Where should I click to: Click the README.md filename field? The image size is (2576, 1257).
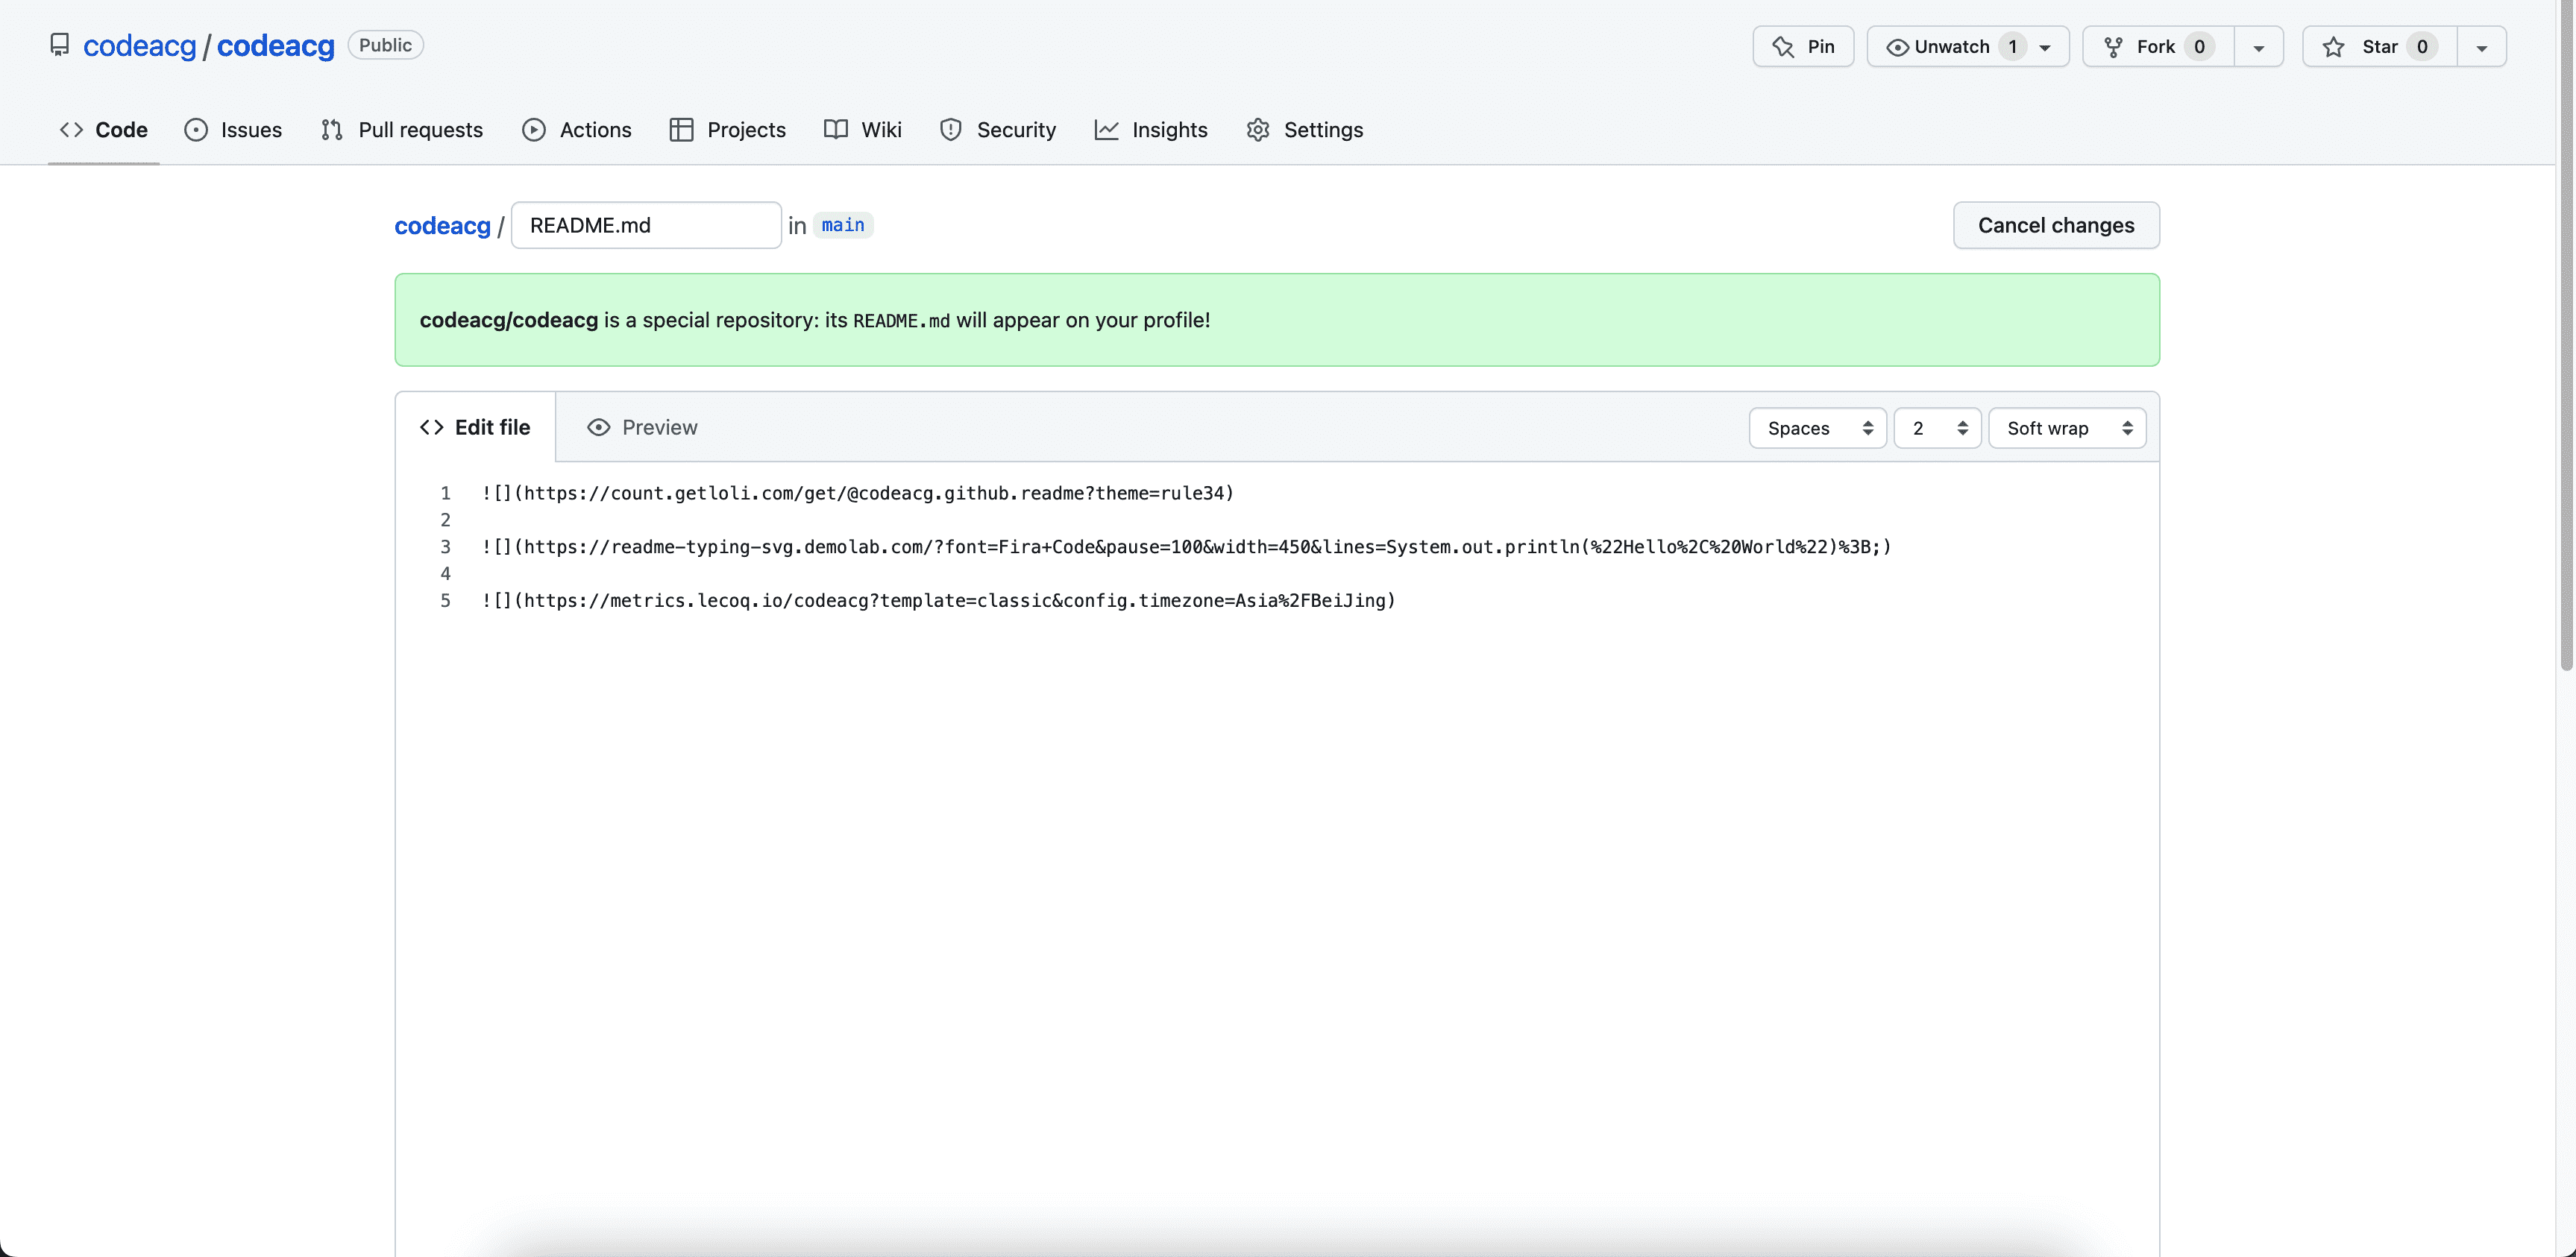click(x=646, y=225)
